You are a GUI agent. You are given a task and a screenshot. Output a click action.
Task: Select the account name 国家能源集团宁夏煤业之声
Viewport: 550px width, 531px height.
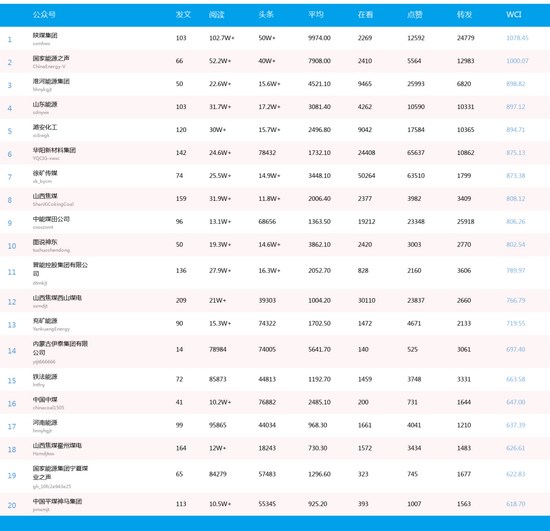click(x=60, y=473)
